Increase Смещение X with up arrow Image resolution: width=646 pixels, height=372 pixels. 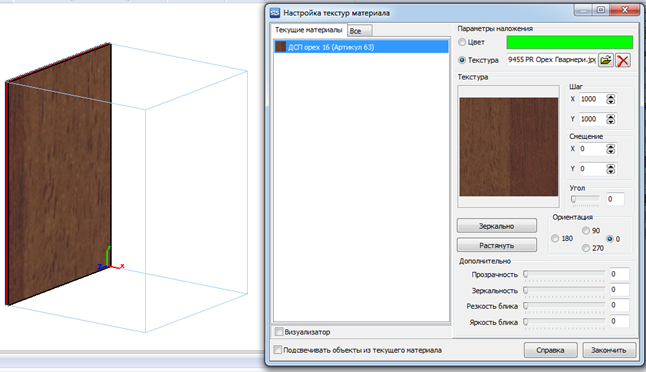coord(611,146)
